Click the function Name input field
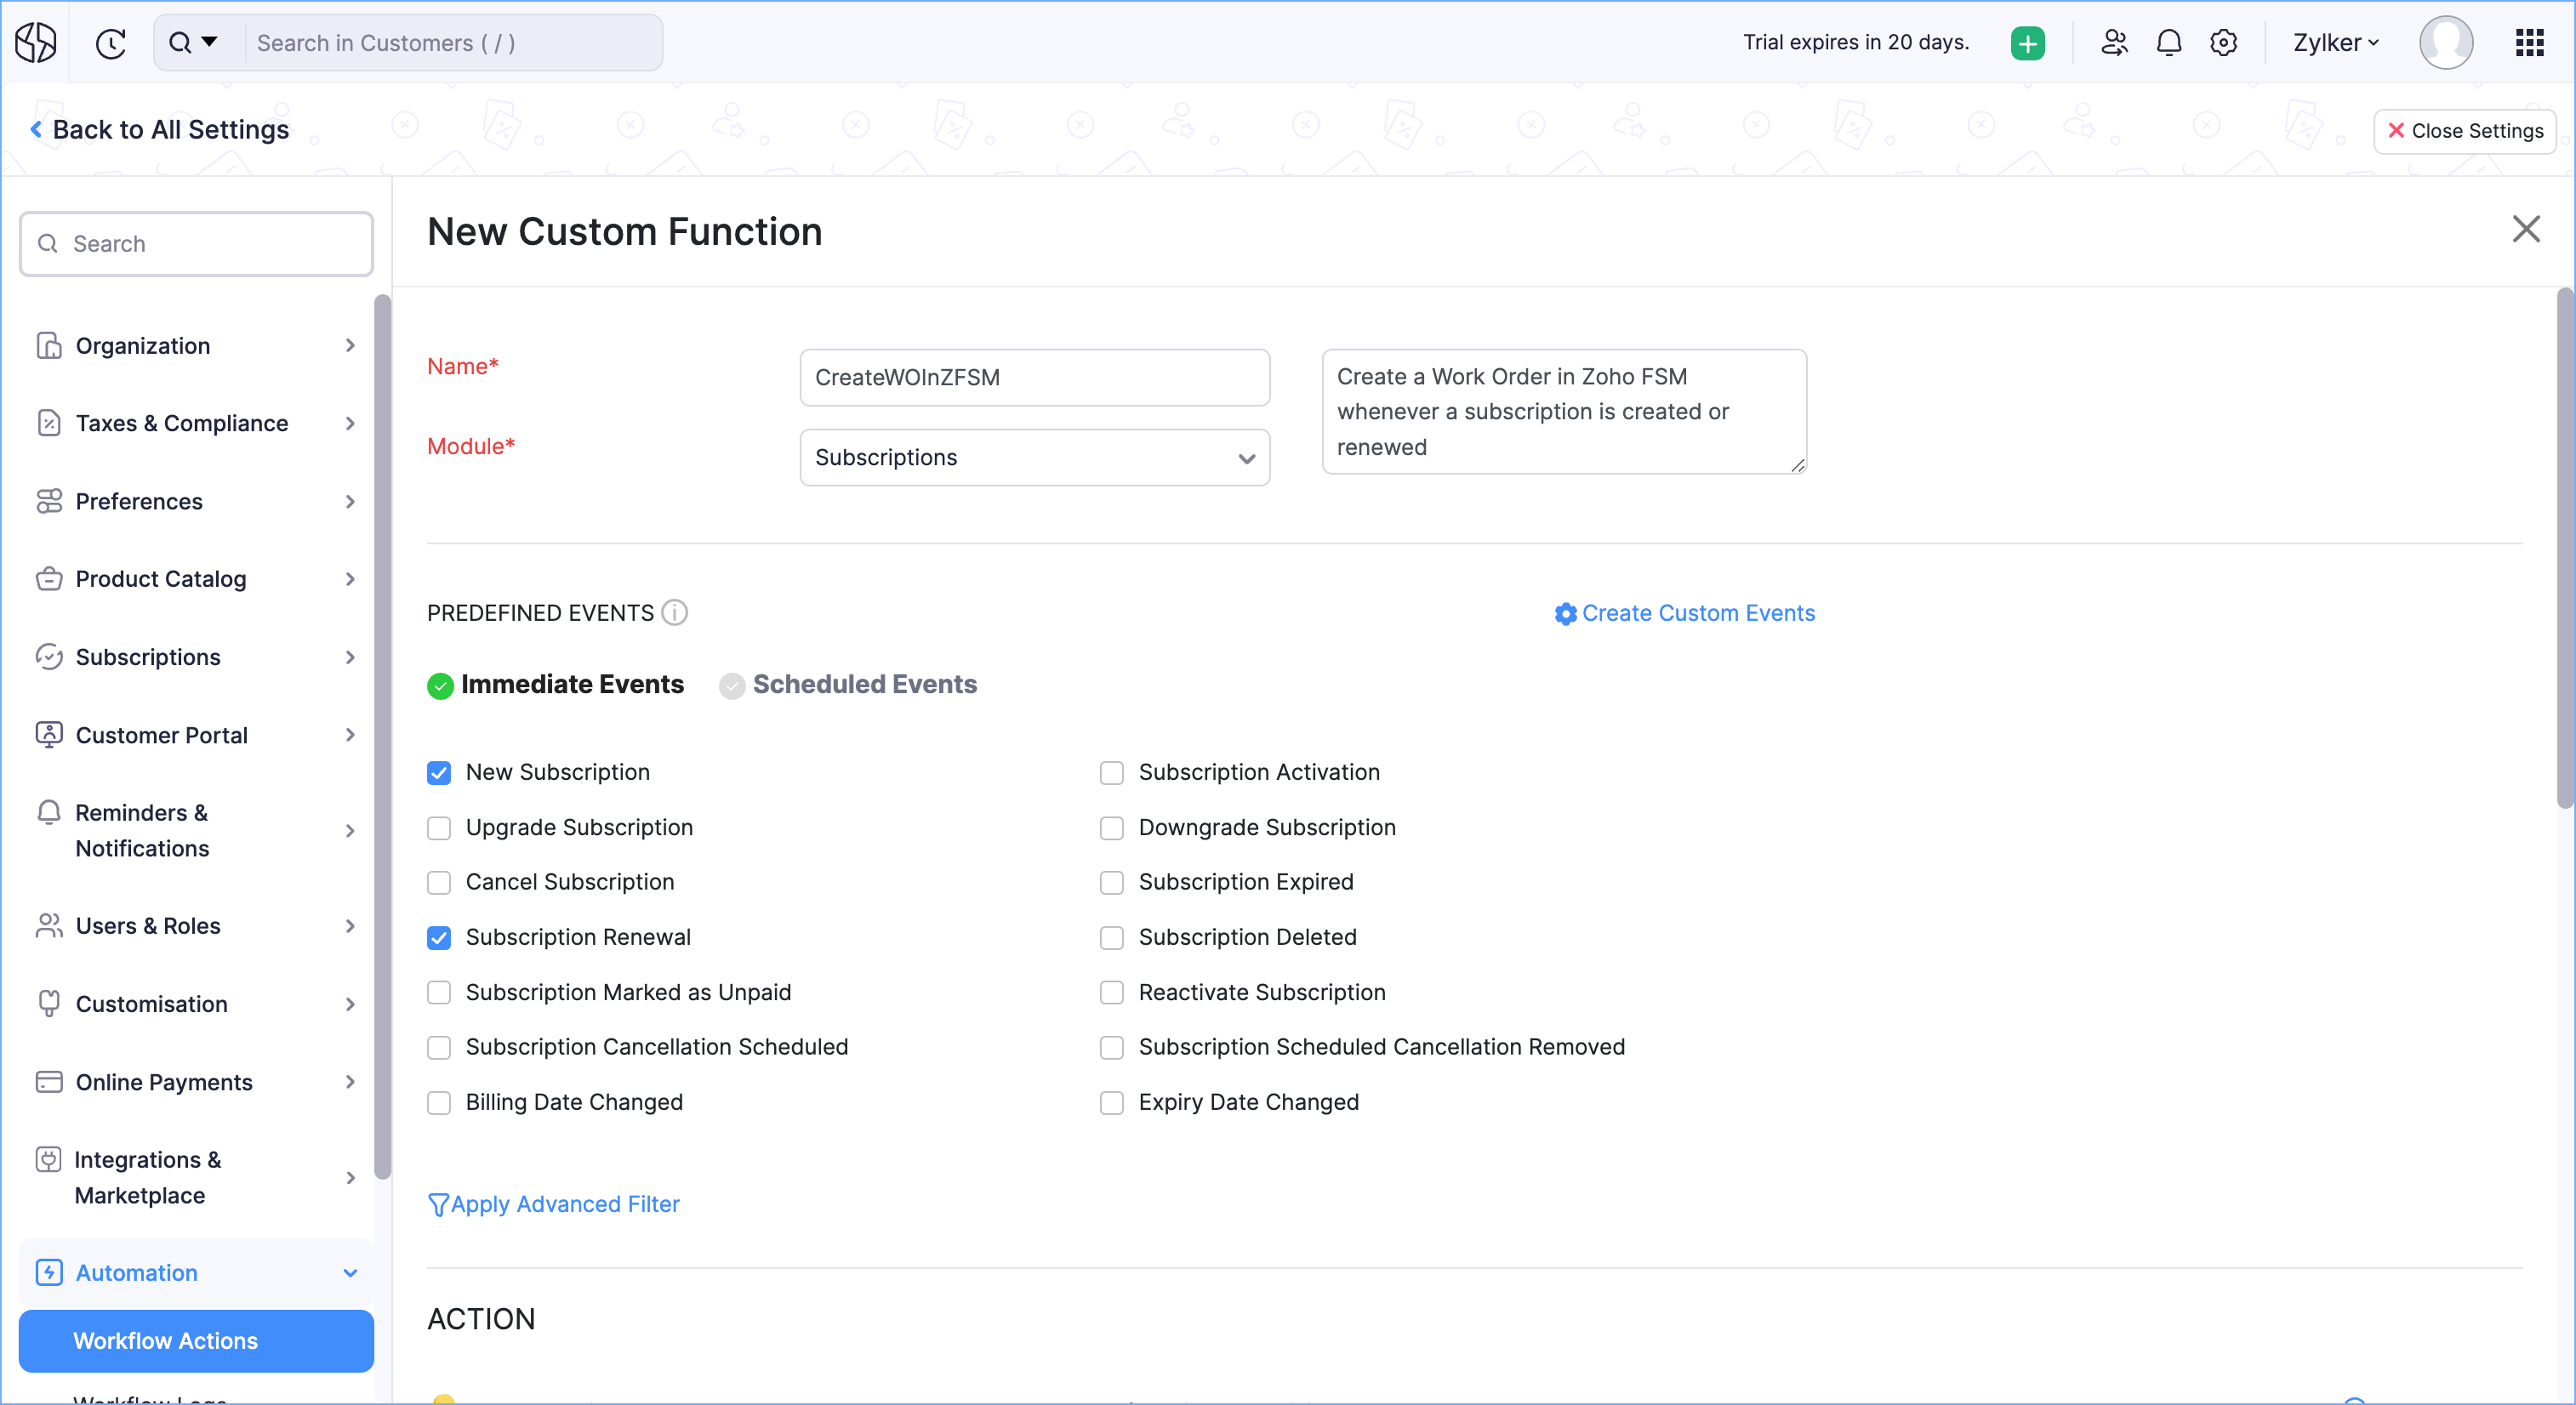The height and width of the screenshot is (1405, 2576). (1034, 378)
